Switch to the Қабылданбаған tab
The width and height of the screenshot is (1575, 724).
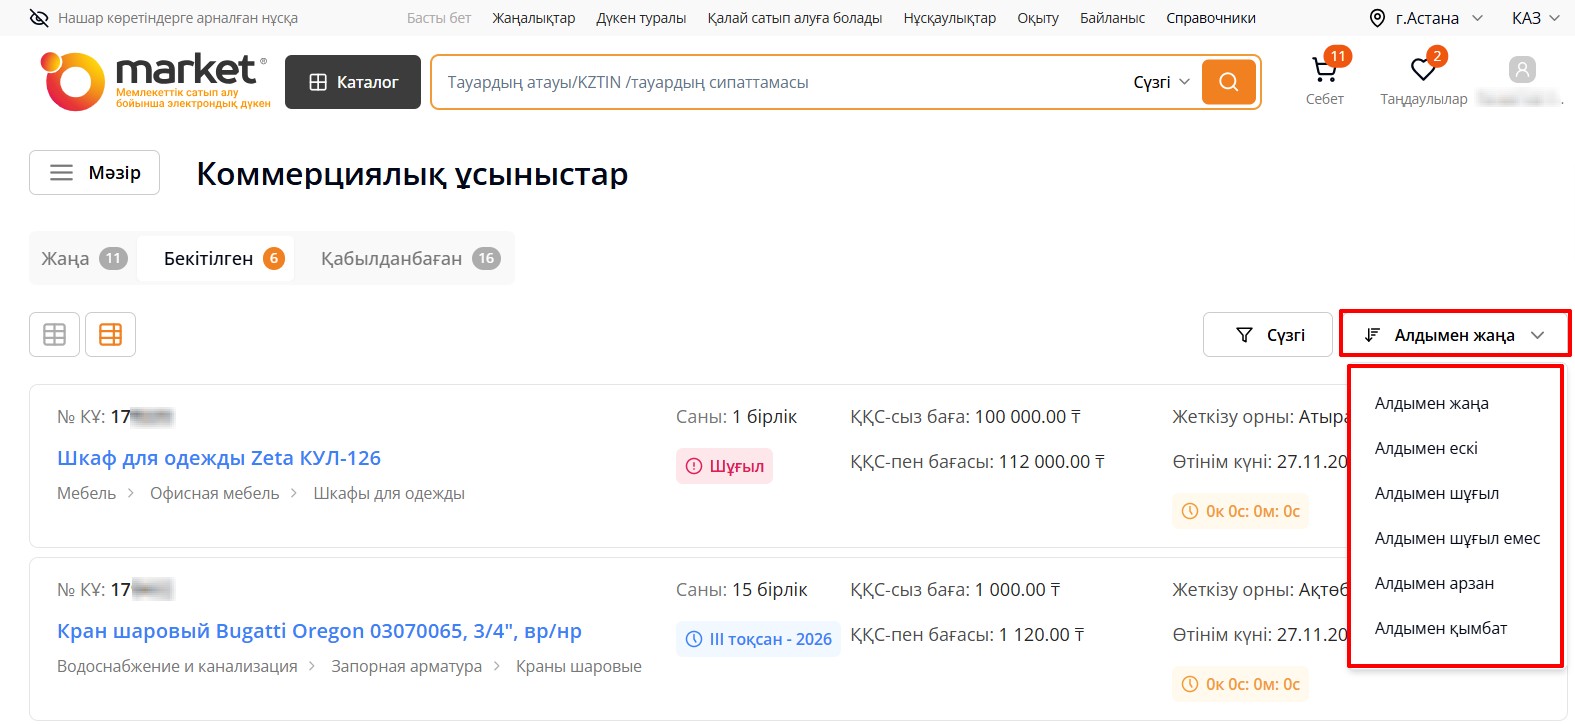point(409,259)
